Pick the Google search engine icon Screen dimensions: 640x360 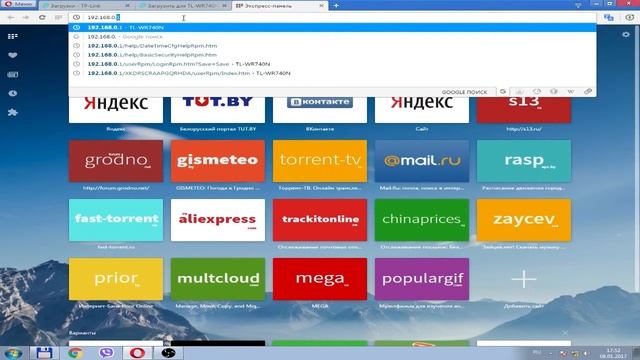pos(503,92)
